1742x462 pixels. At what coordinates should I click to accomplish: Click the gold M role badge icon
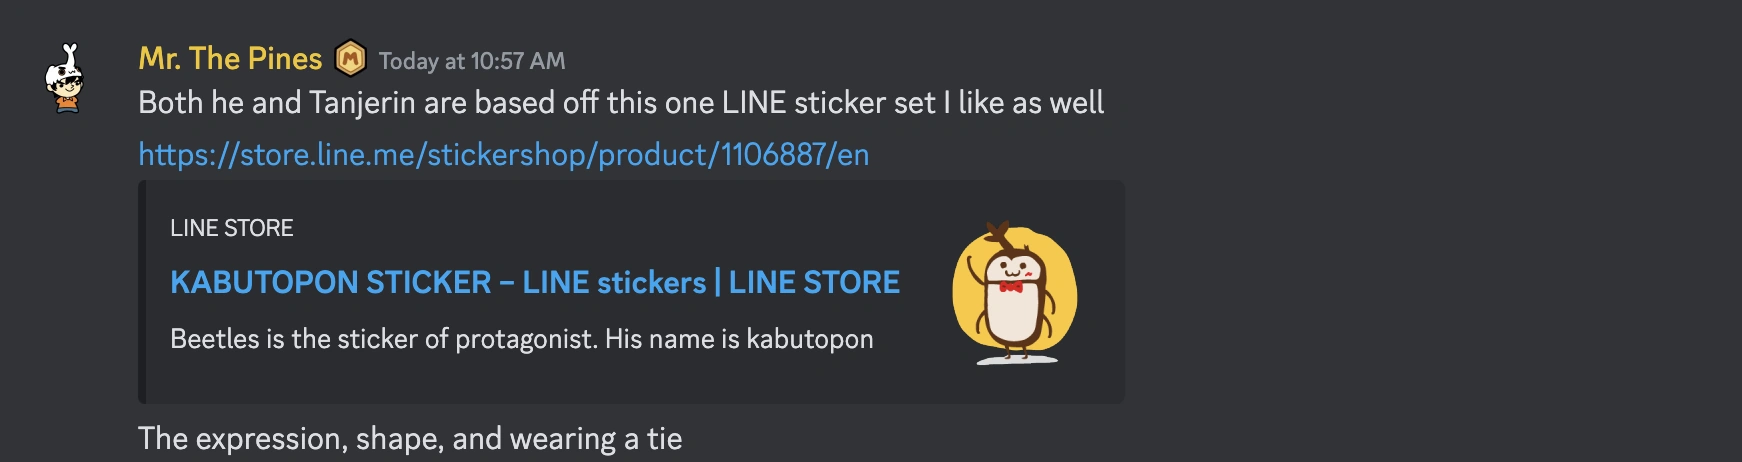point(350,59)
